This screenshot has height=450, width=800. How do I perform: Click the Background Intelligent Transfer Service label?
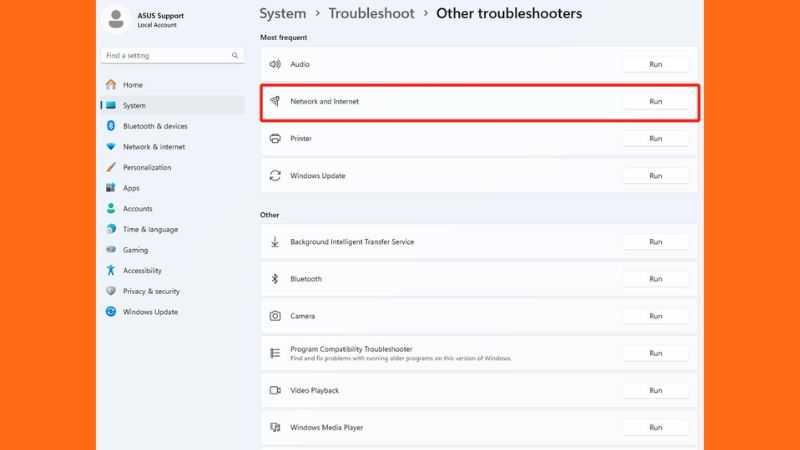(352, 242)
